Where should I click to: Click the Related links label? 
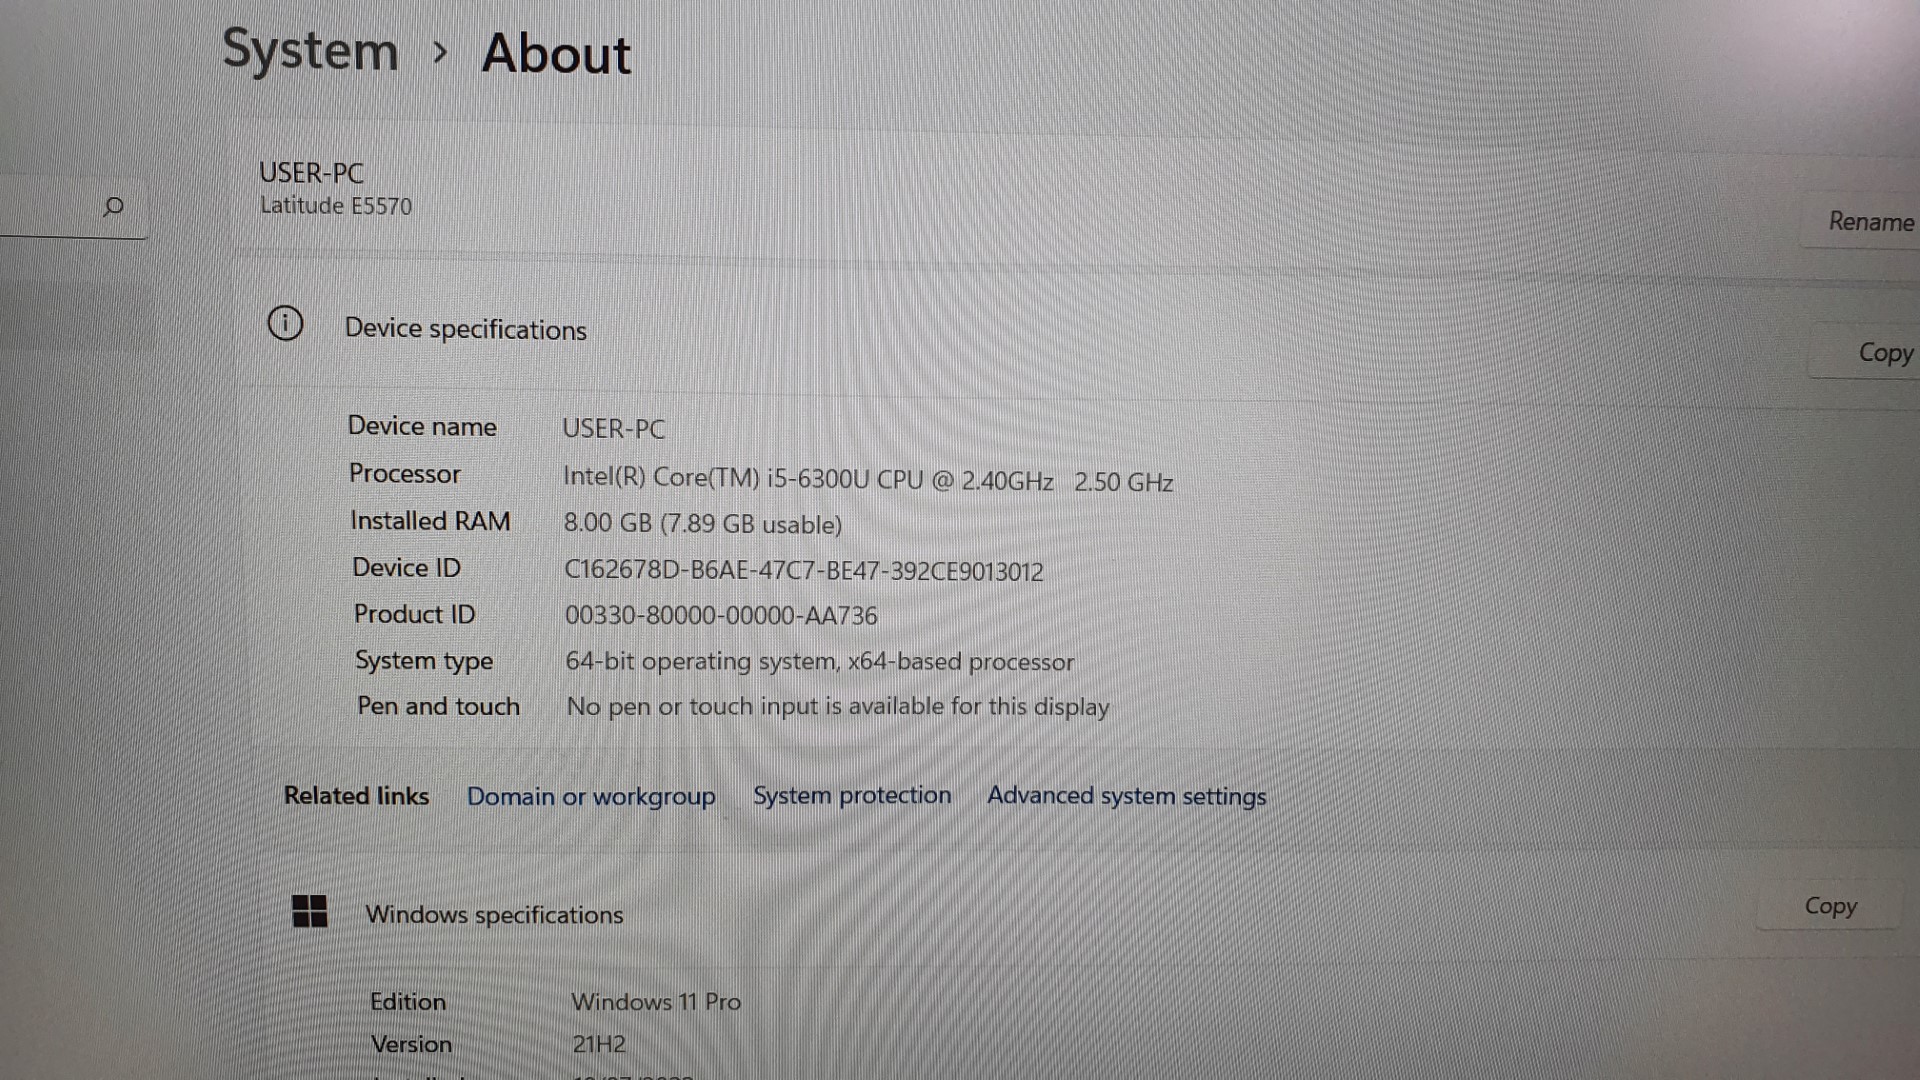[x=356, y=796]
